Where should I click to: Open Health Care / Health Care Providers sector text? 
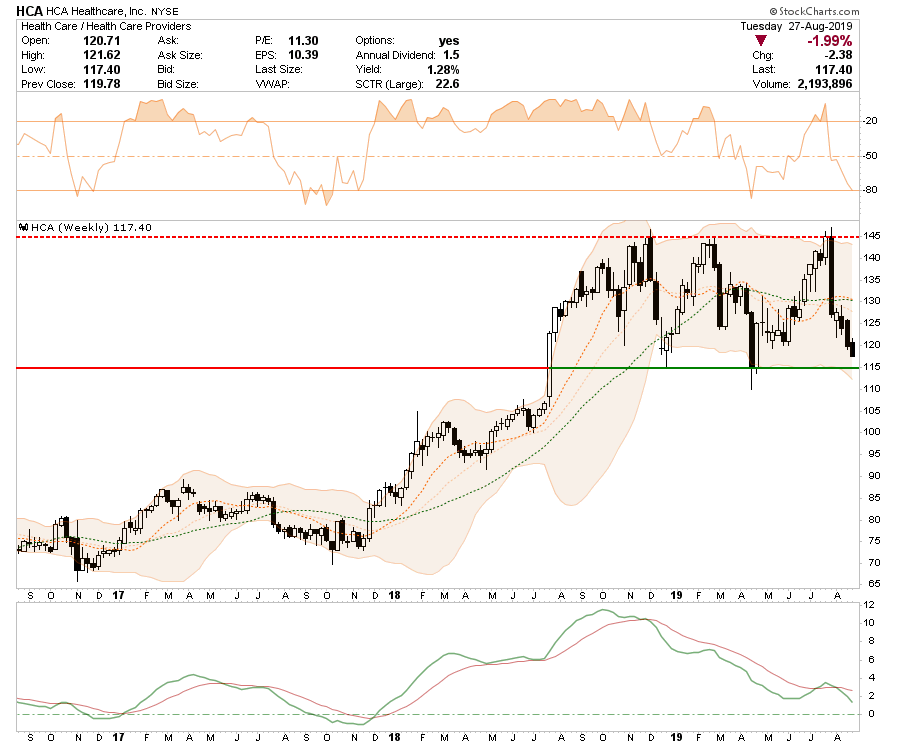tap(106, 26)
